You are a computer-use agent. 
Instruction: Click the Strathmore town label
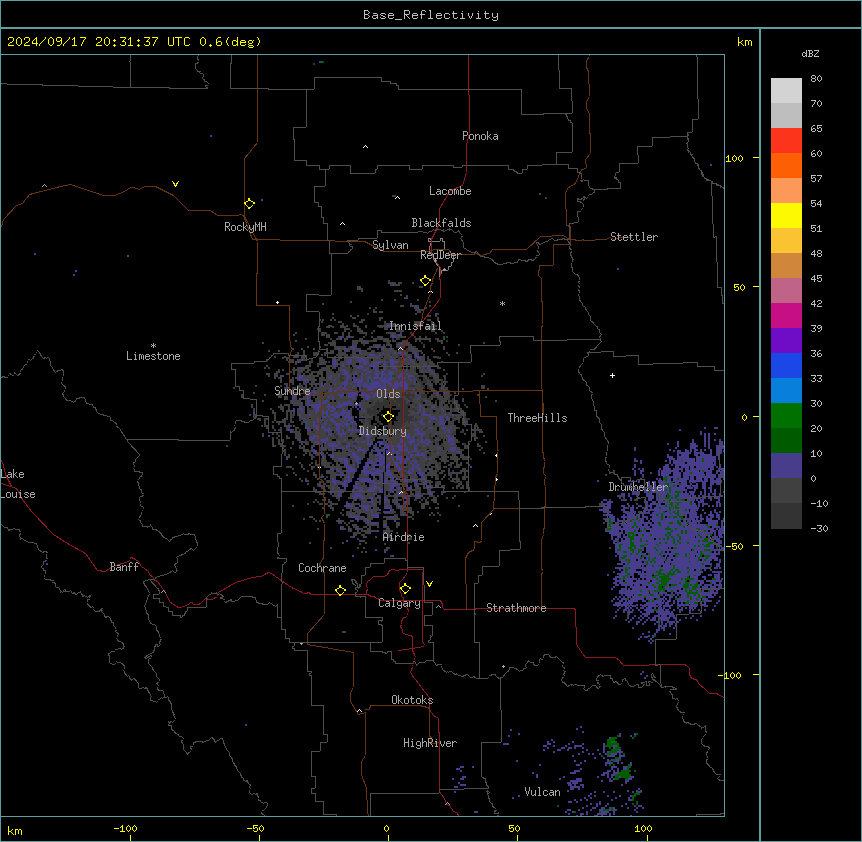click(x=516, y=608)
